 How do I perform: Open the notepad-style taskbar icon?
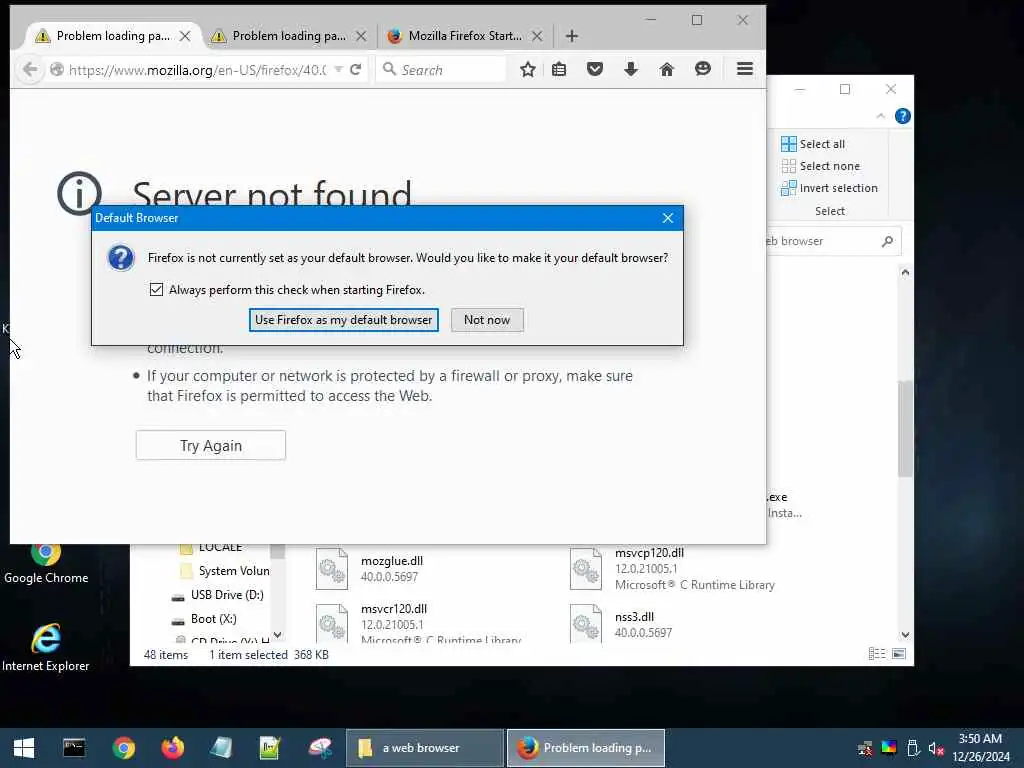click(x=221, y=748)
